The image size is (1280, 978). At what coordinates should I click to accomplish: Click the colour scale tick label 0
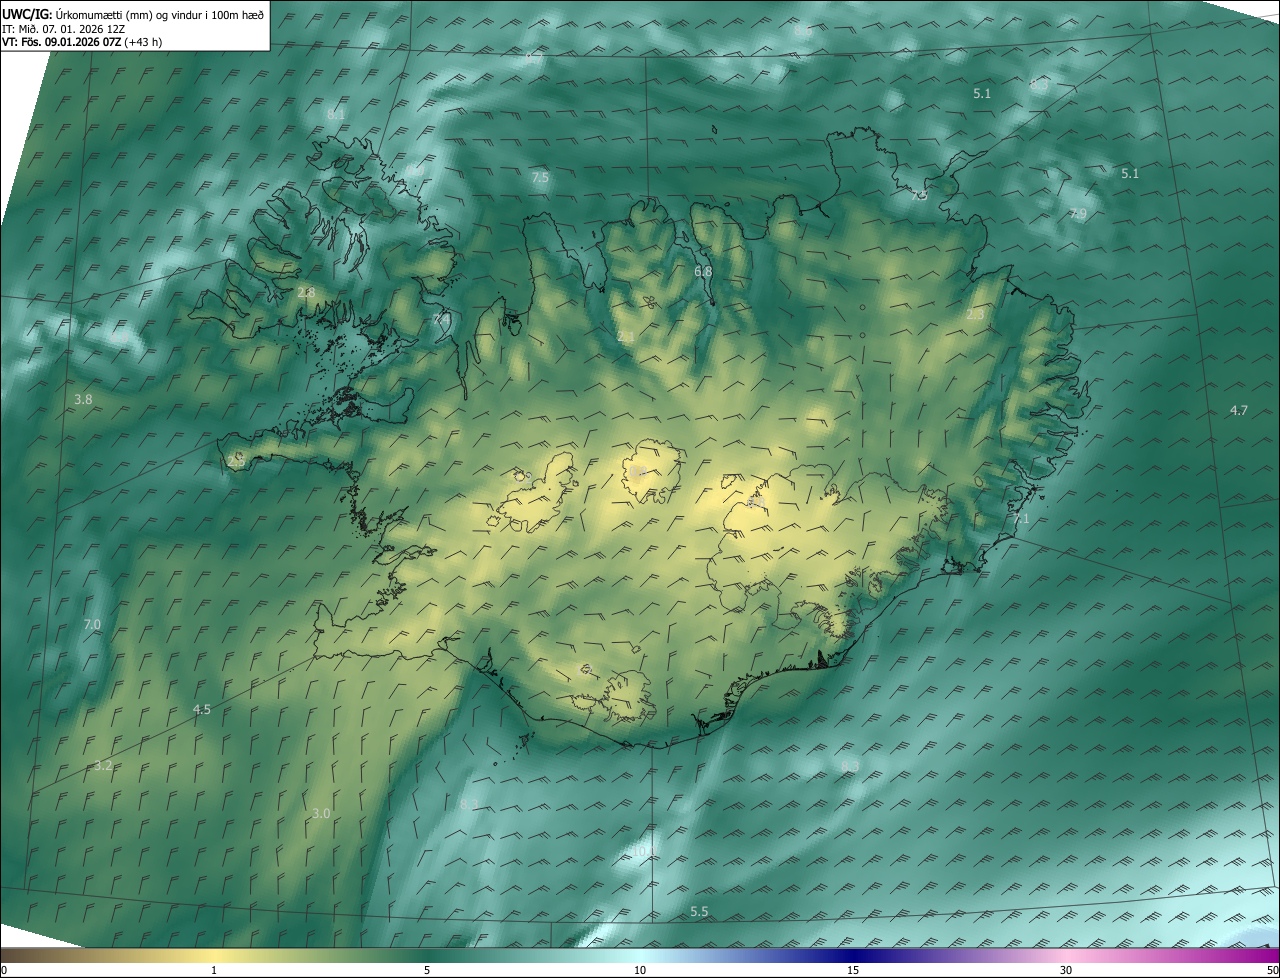point(3,970)
